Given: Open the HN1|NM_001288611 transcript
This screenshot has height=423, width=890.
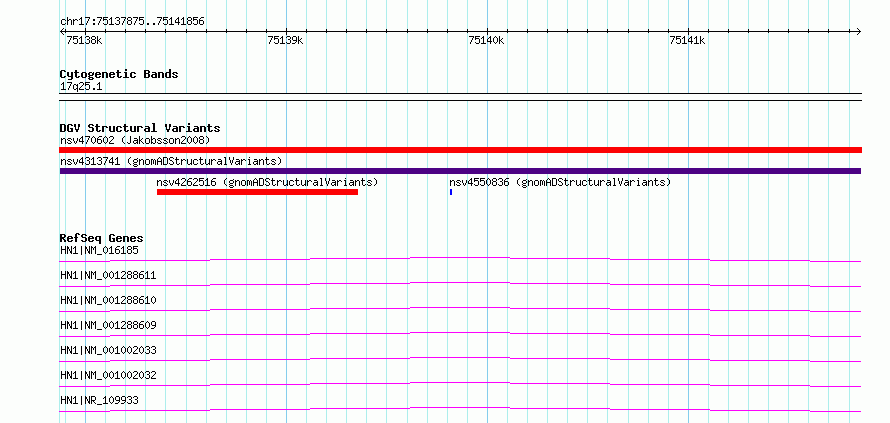Looking at the screenshot, I should tap(108, 275).
